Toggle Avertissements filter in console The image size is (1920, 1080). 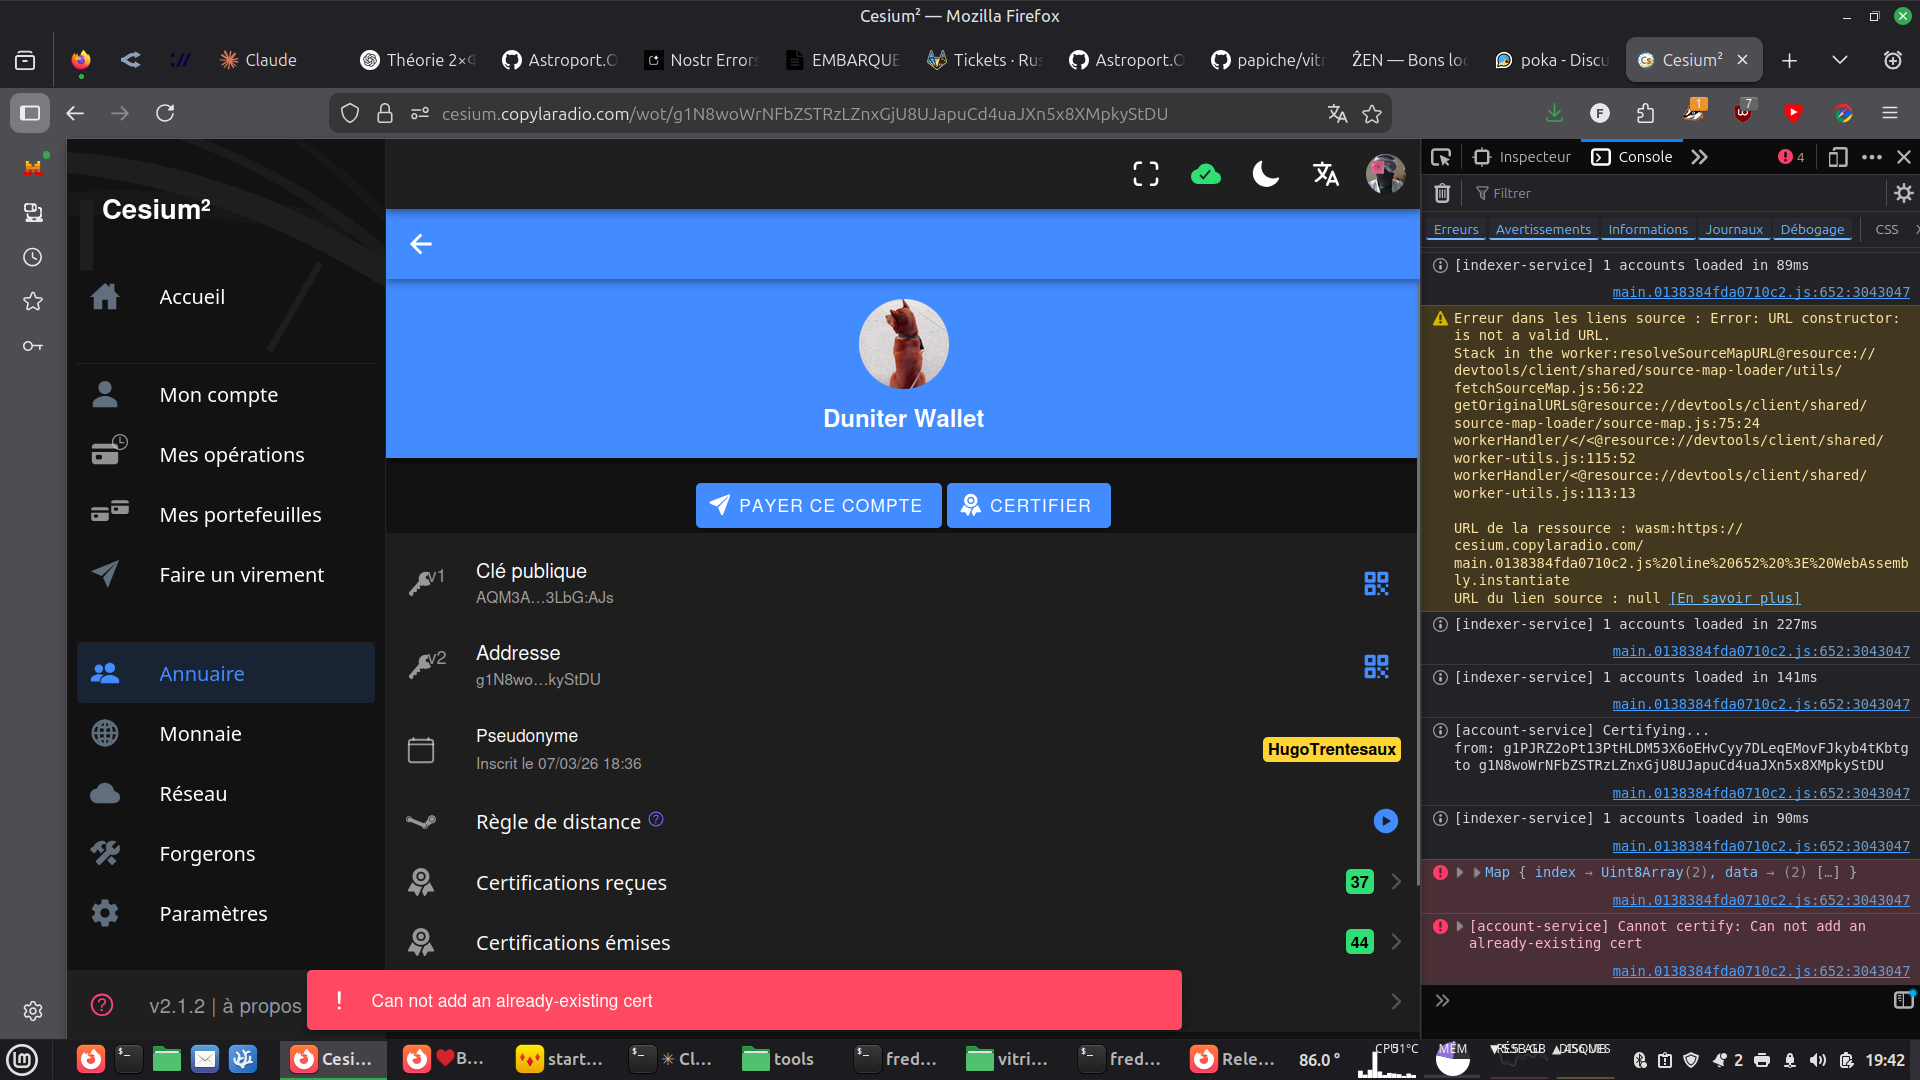1542,230
